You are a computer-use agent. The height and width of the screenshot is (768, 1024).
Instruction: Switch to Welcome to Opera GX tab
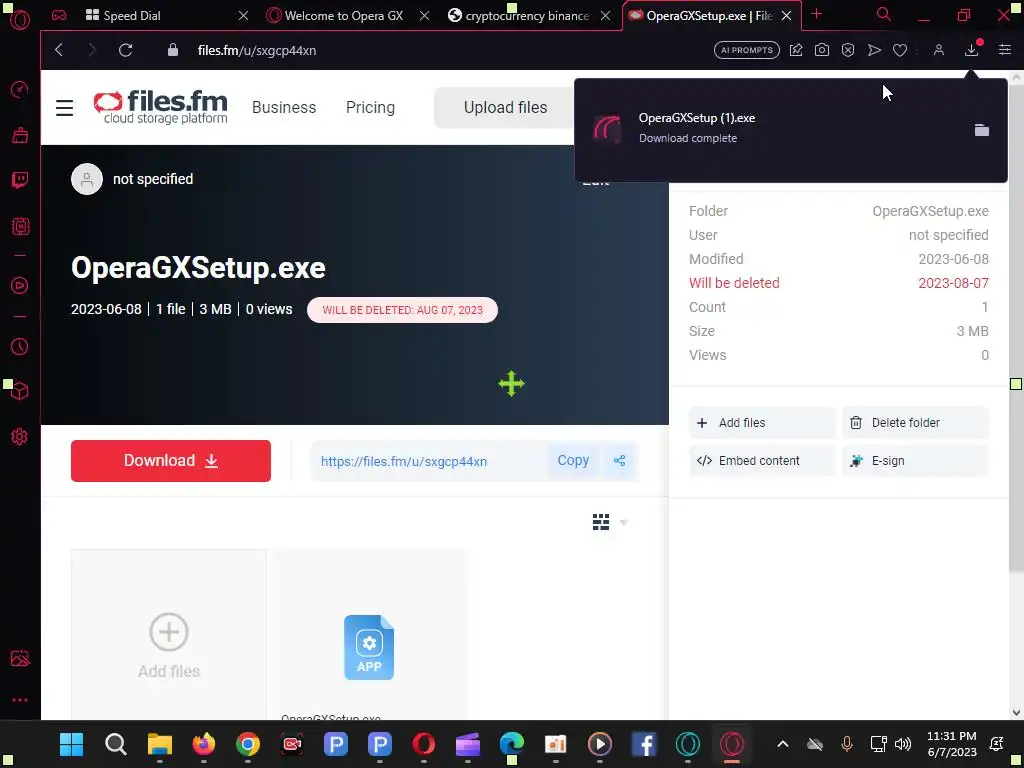tap(344, 15)
